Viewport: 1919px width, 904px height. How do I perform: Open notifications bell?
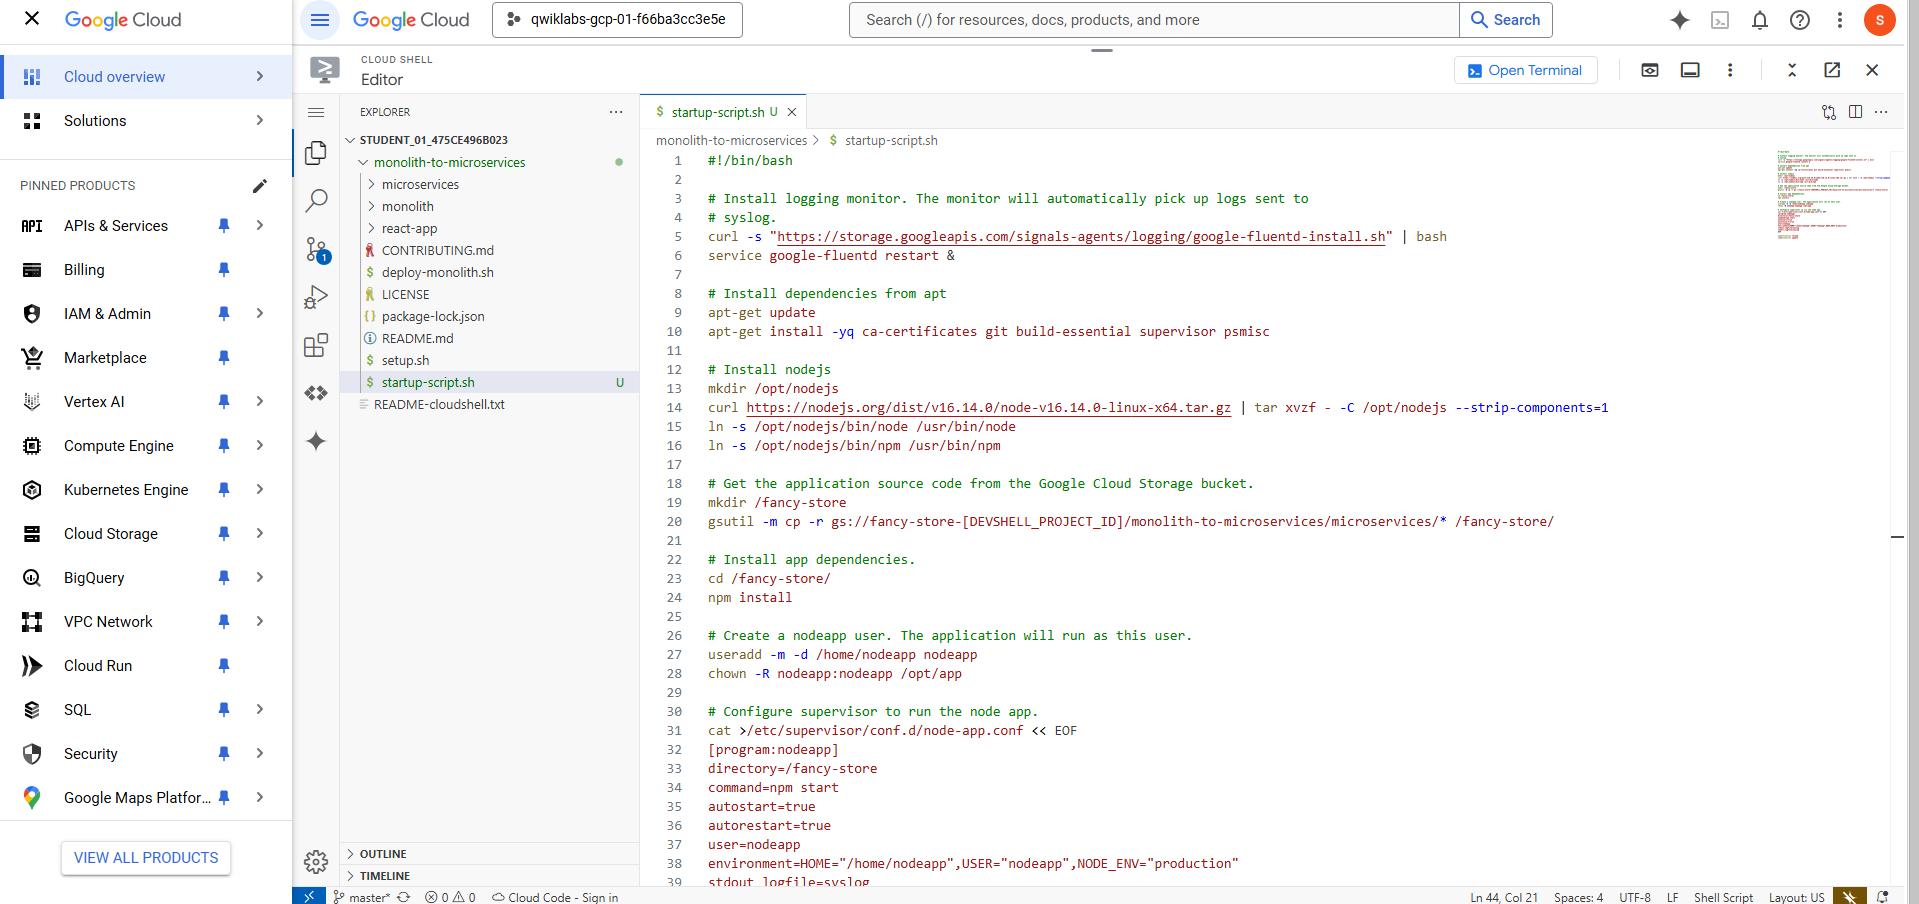tap(1760, 20)
